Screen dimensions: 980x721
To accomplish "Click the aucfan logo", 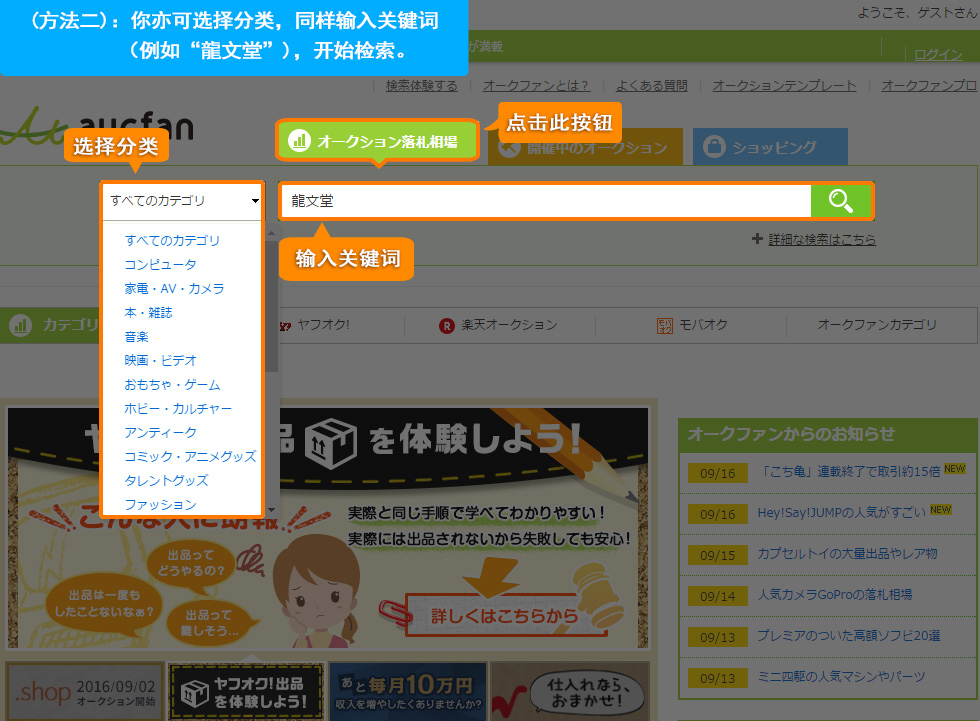I will pyautogui.click(x=97, y=126).
